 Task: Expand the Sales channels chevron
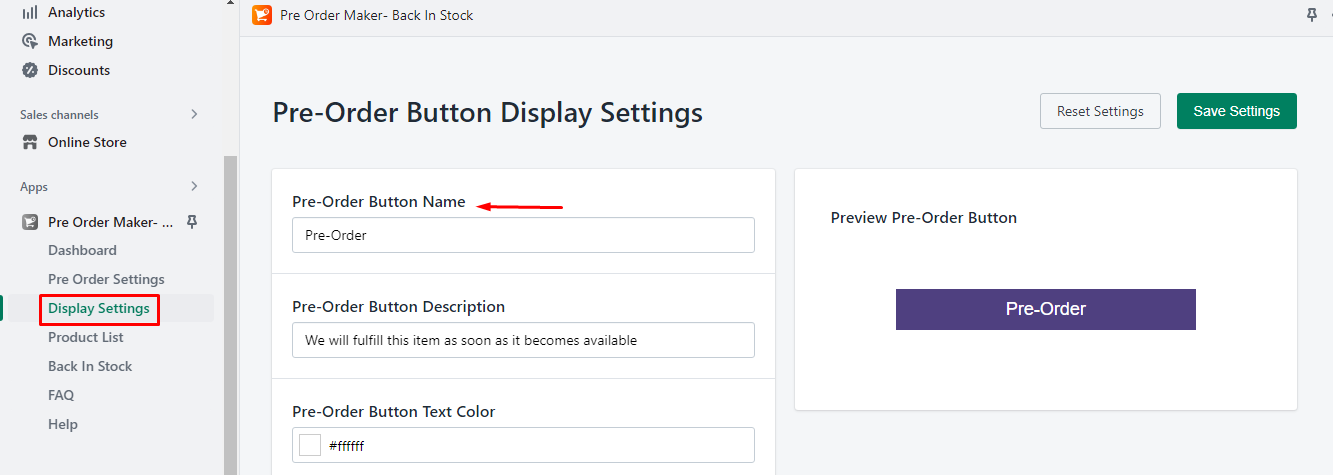(194, 114)
